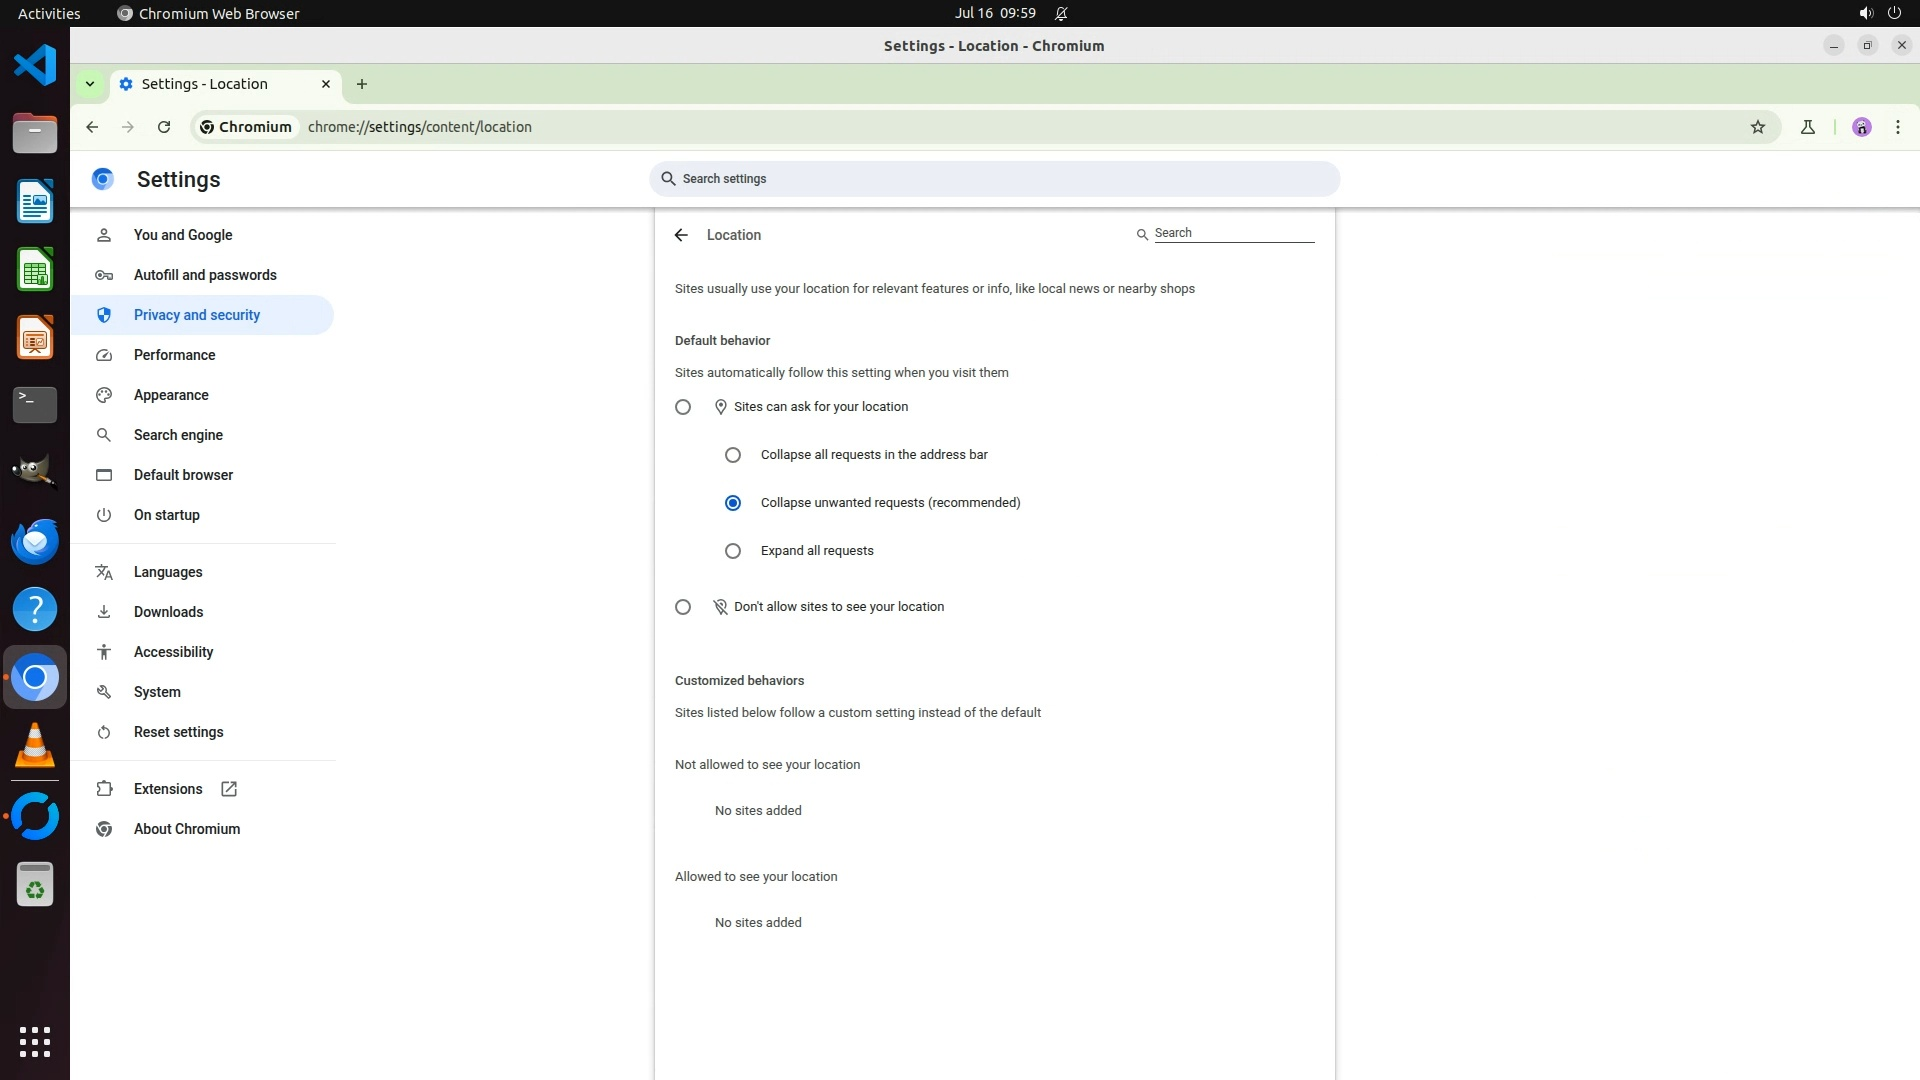Open Chromium three-dot menu

pyautogui.click(x=1898, y=127)
